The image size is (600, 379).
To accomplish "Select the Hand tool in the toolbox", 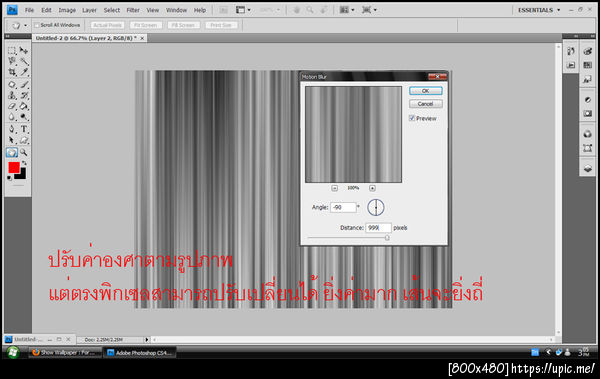I will tap(12, 152).
